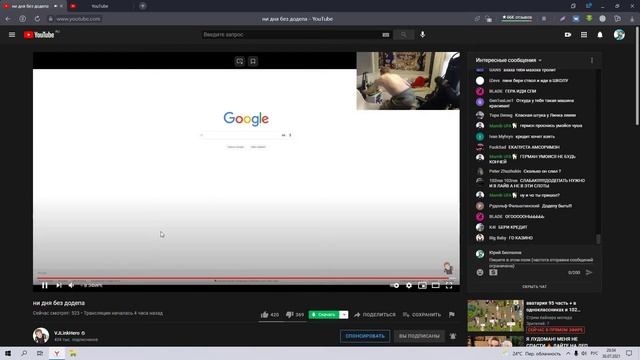Enable miniplayer mode
Viewport: 640px width, 360px height.
point(422,285)
